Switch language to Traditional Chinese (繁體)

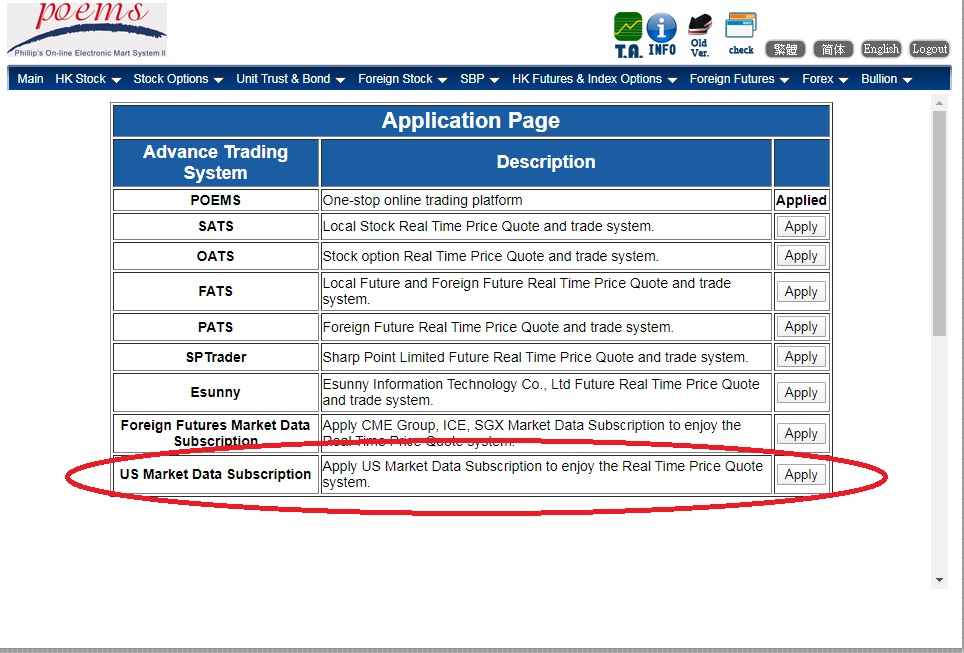(785, 49)
